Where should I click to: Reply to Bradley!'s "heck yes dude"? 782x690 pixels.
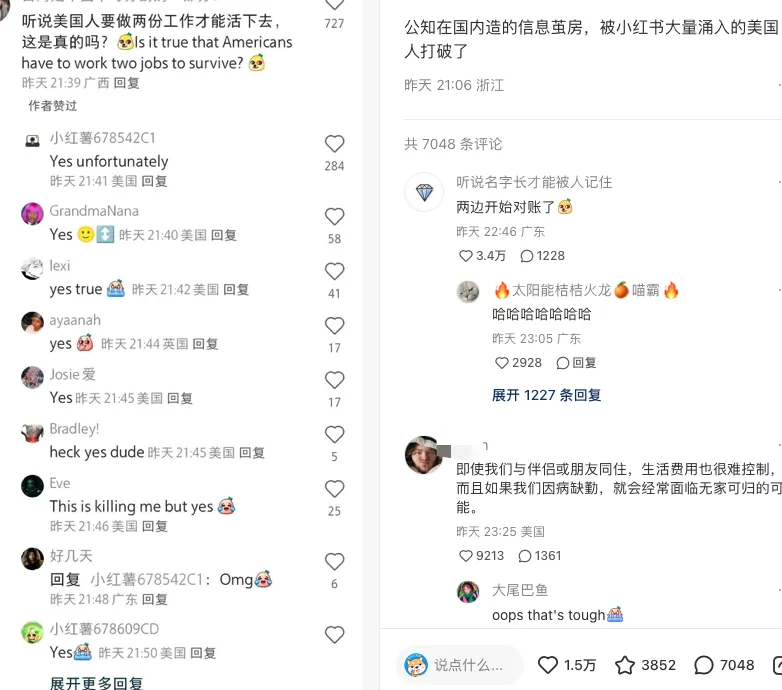(x=252, y=453)
